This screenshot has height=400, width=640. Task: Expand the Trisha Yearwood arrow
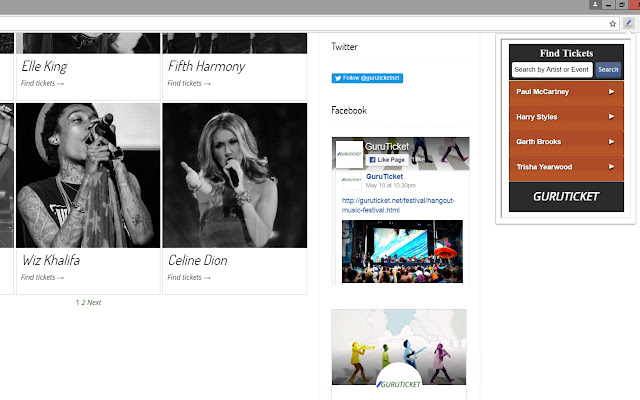pyautogui.click(x=611, y=167)
